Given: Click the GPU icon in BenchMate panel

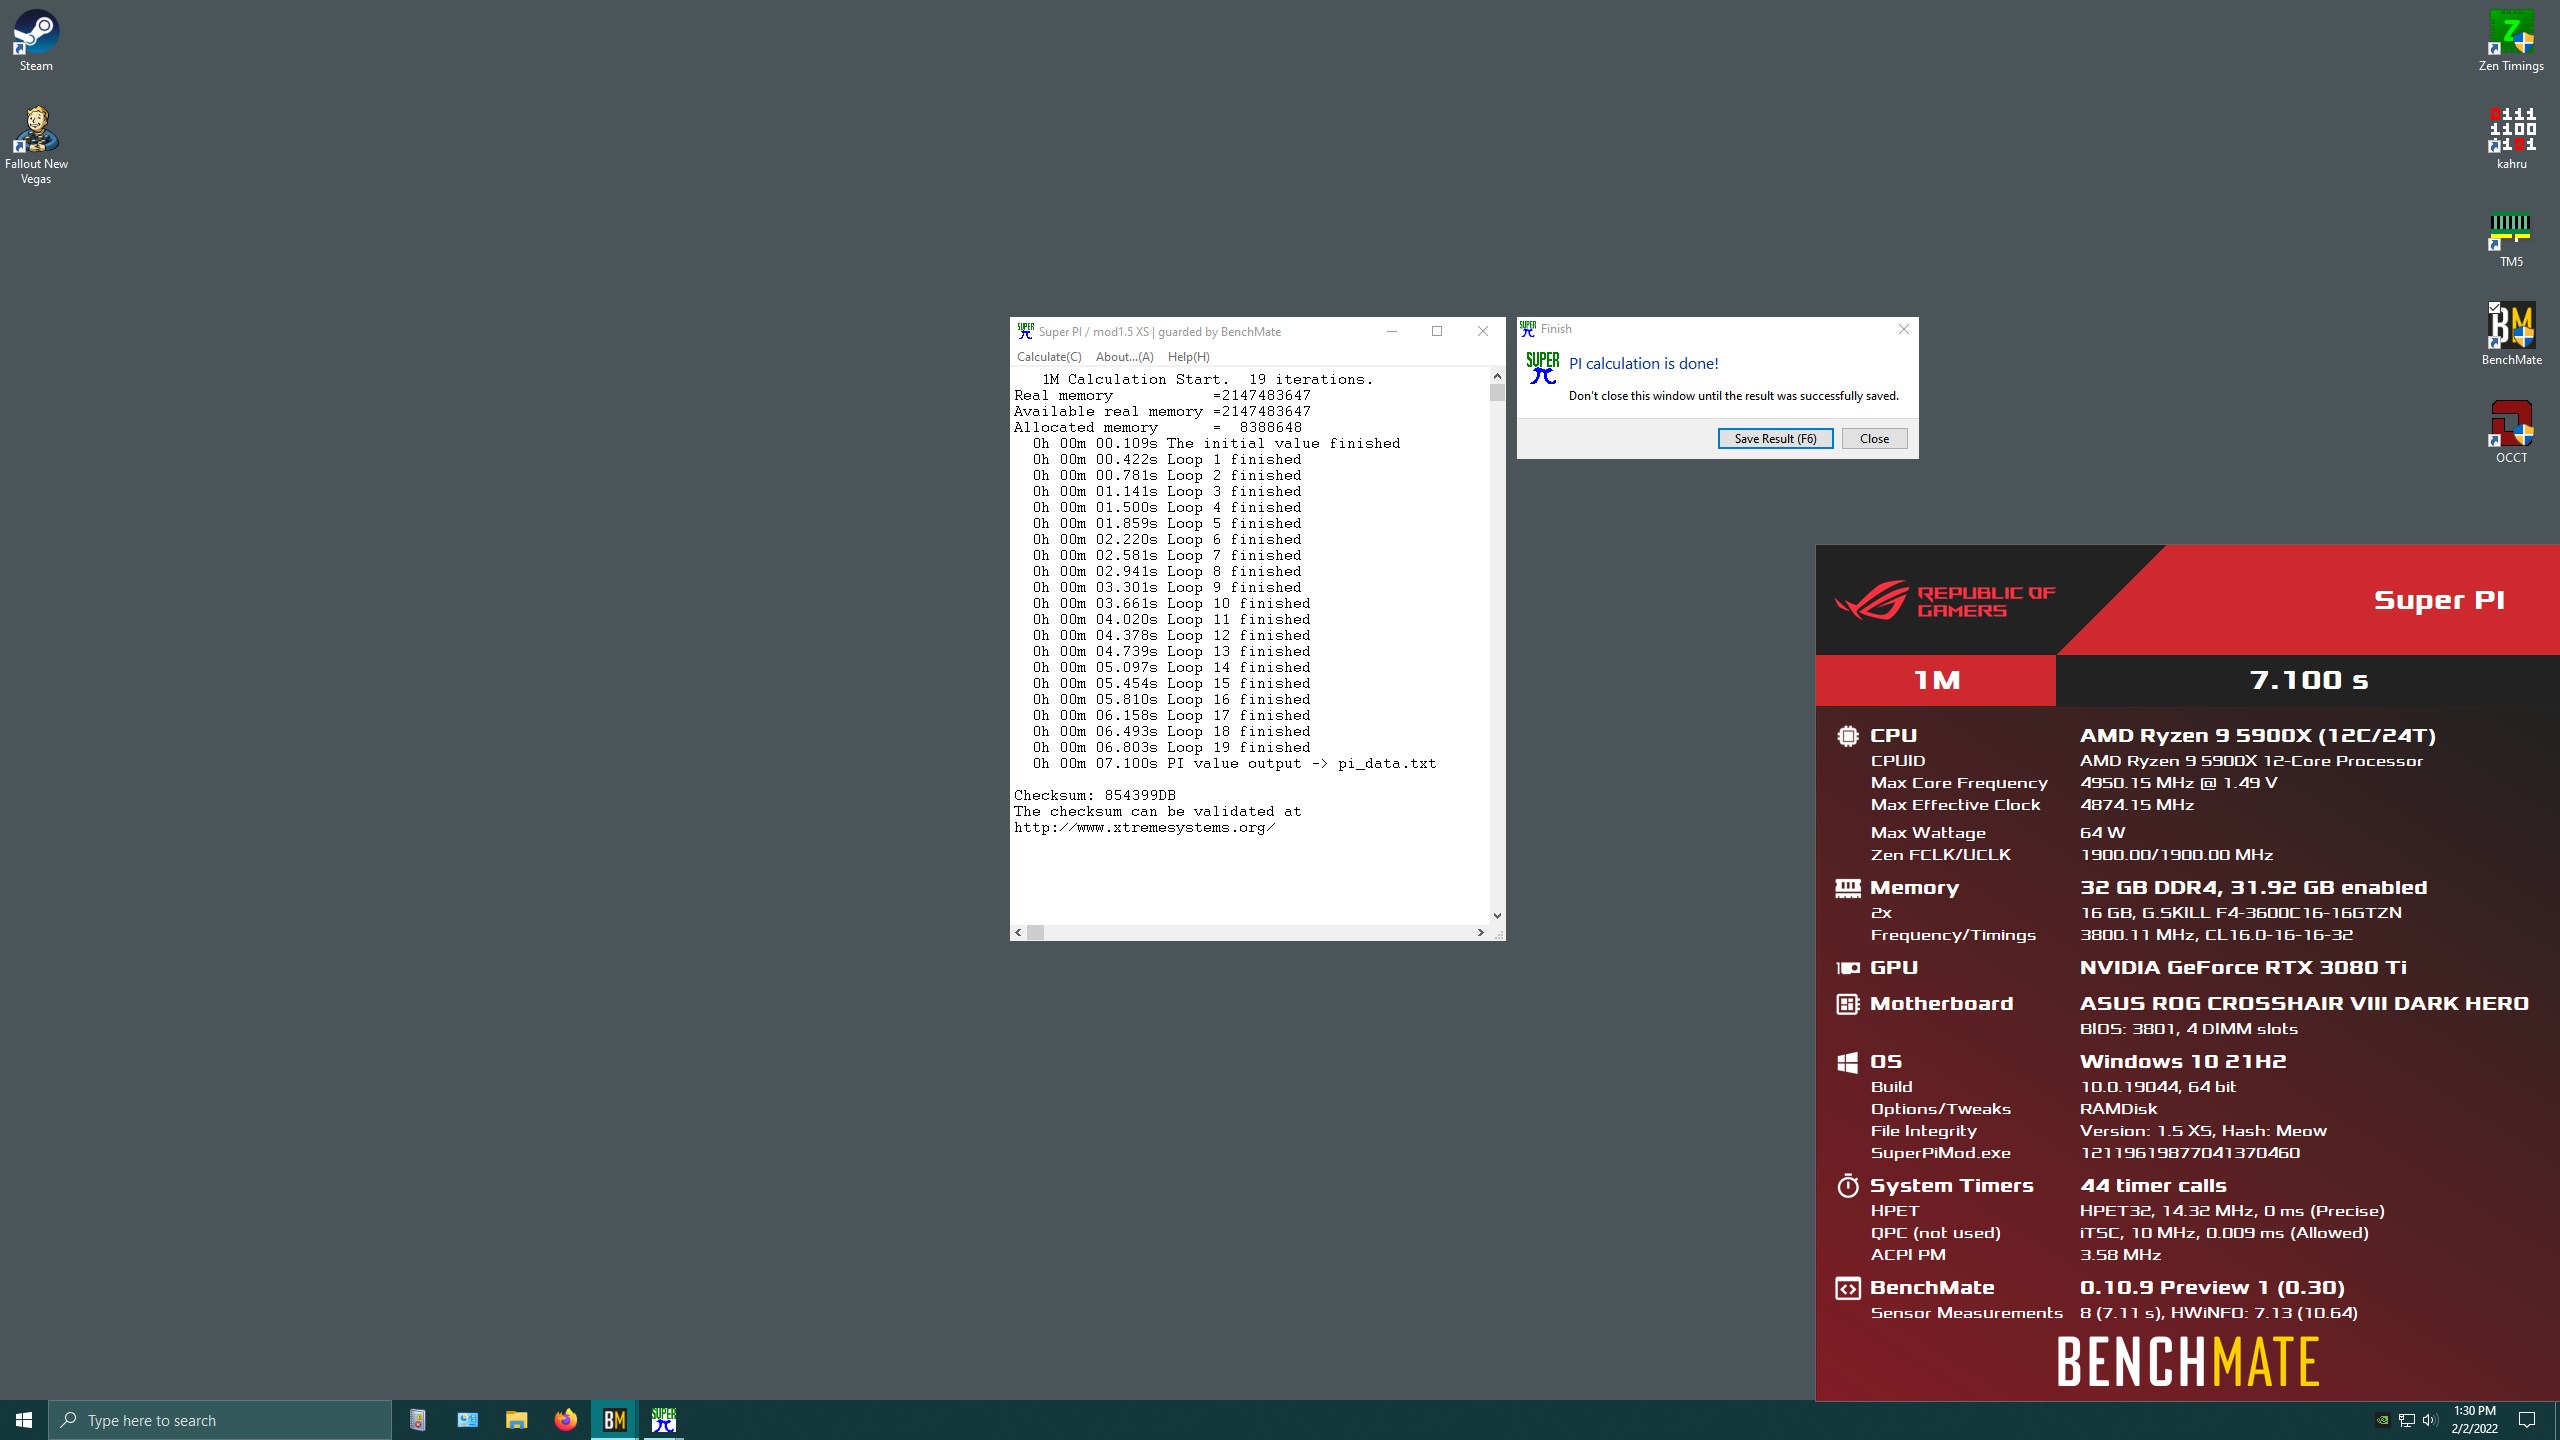Looking at the screenshot, I should coord(1847,968).
